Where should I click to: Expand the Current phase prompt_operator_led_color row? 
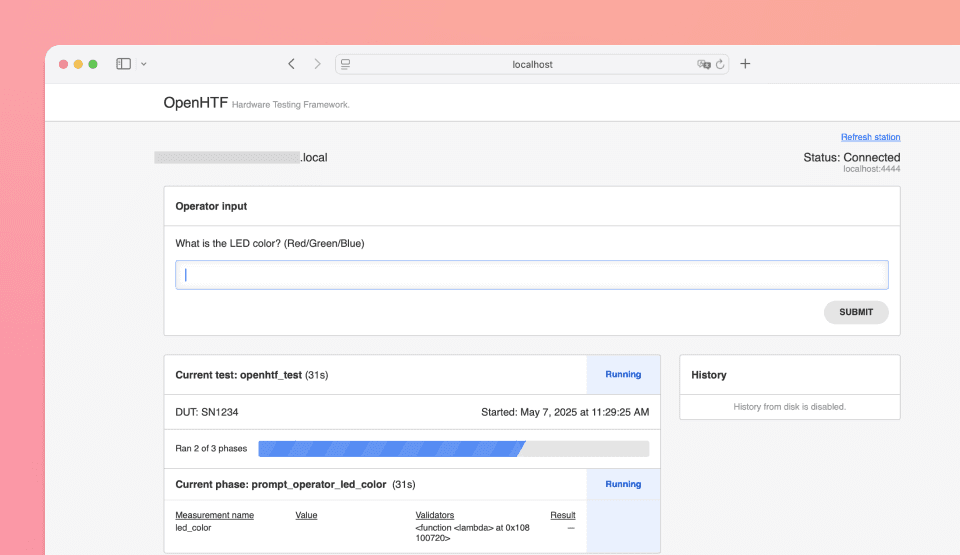point(281,484)
